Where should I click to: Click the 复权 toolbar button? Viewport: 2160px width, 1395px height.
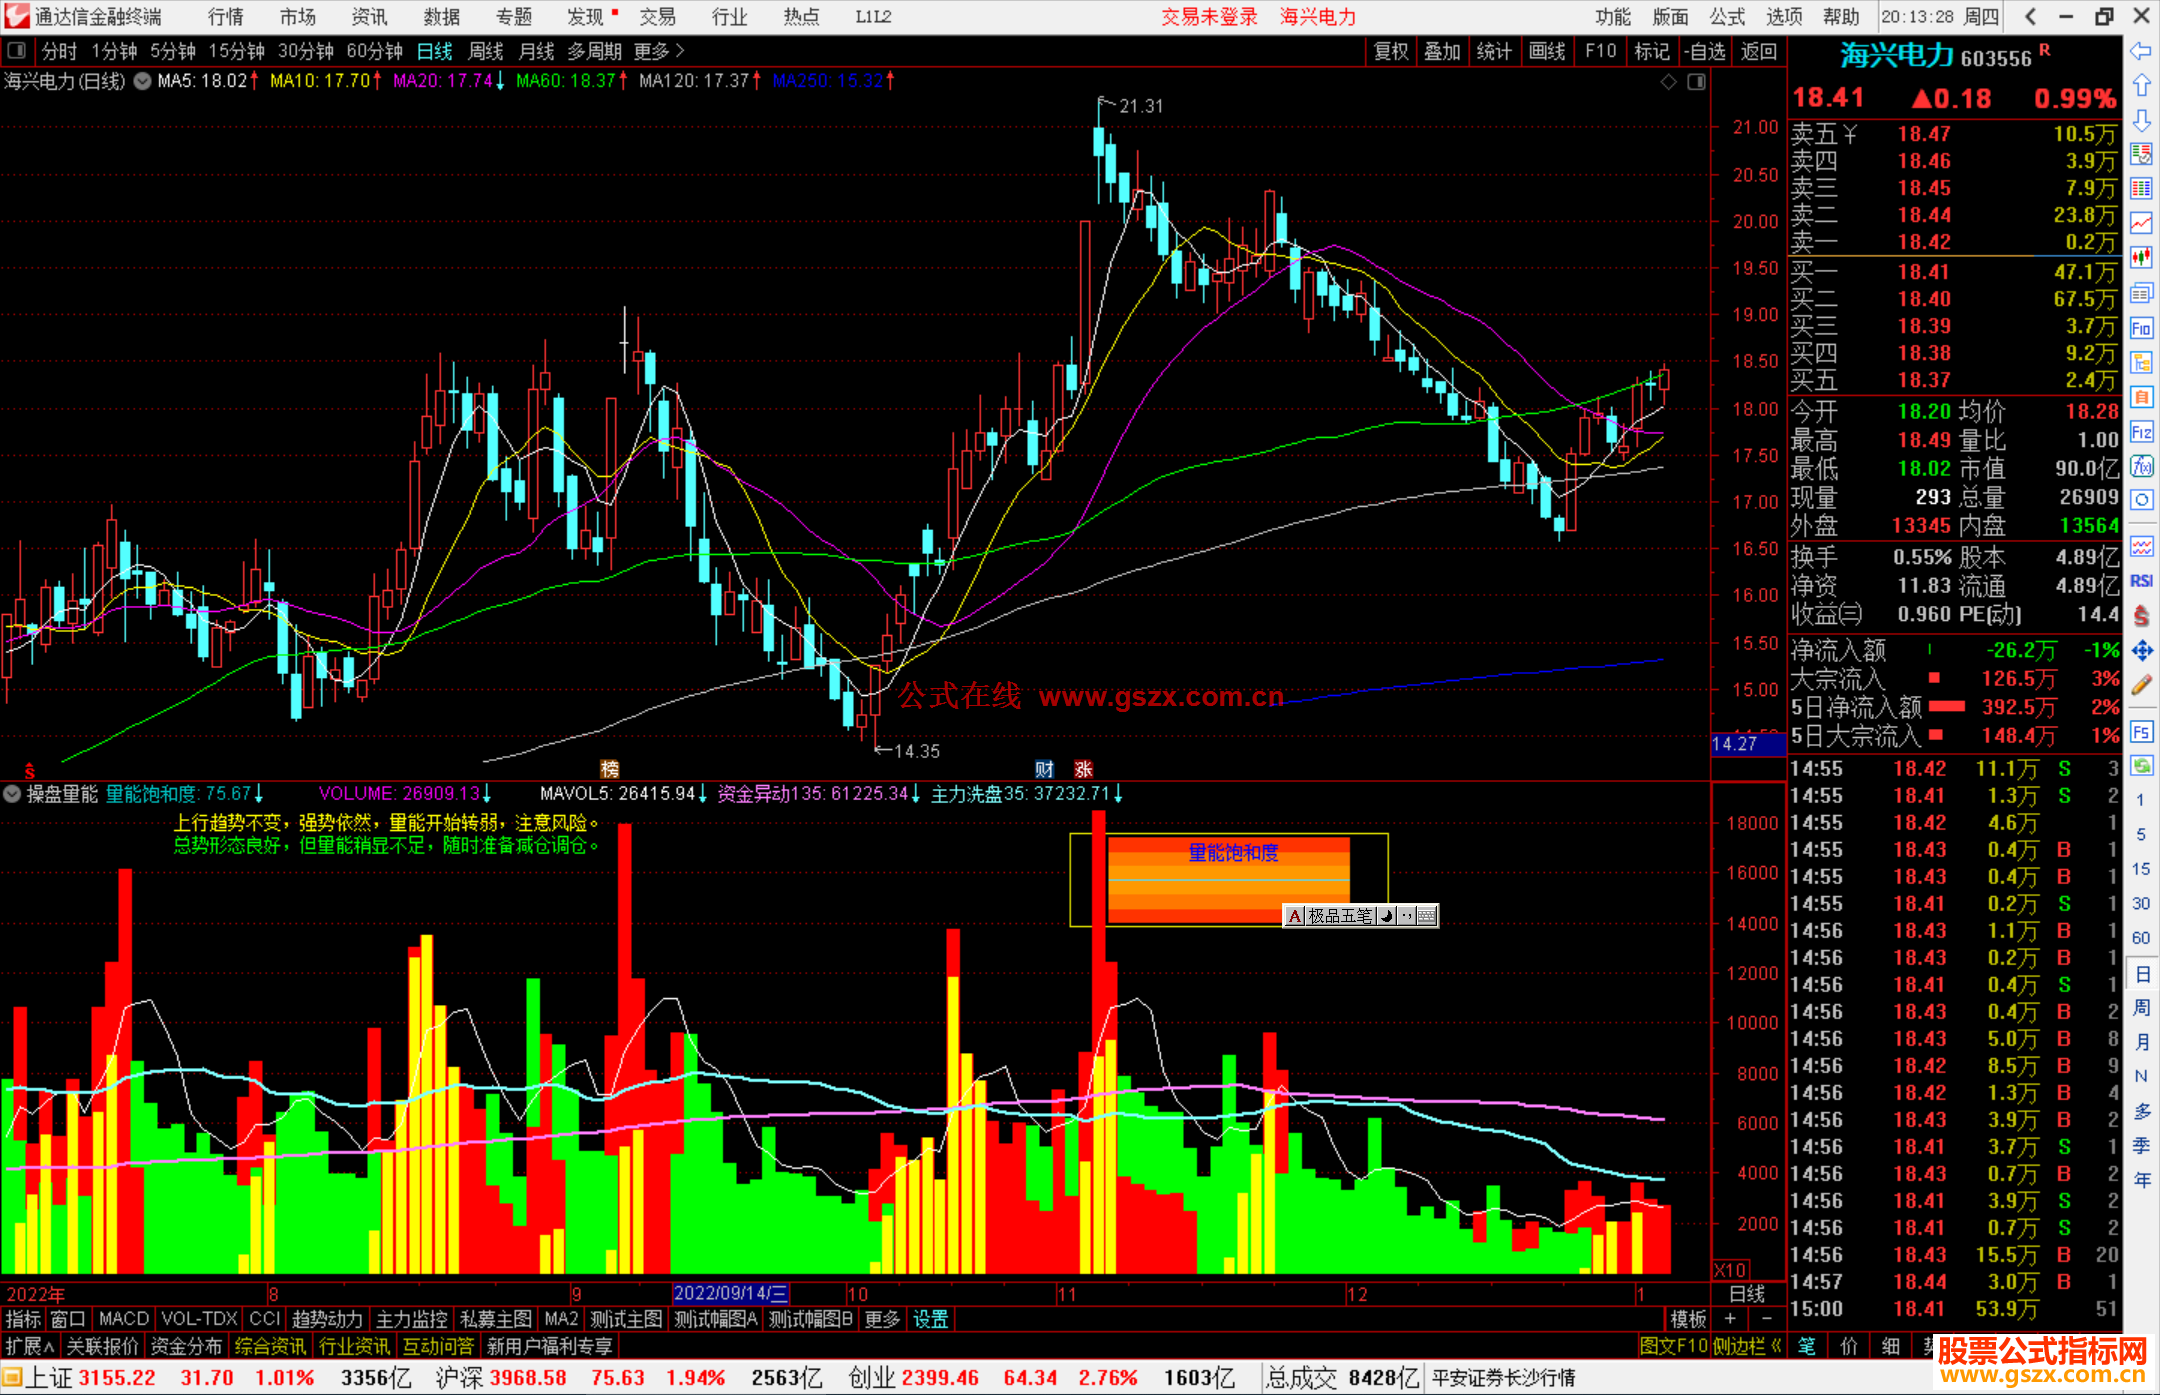(1391, 51)
